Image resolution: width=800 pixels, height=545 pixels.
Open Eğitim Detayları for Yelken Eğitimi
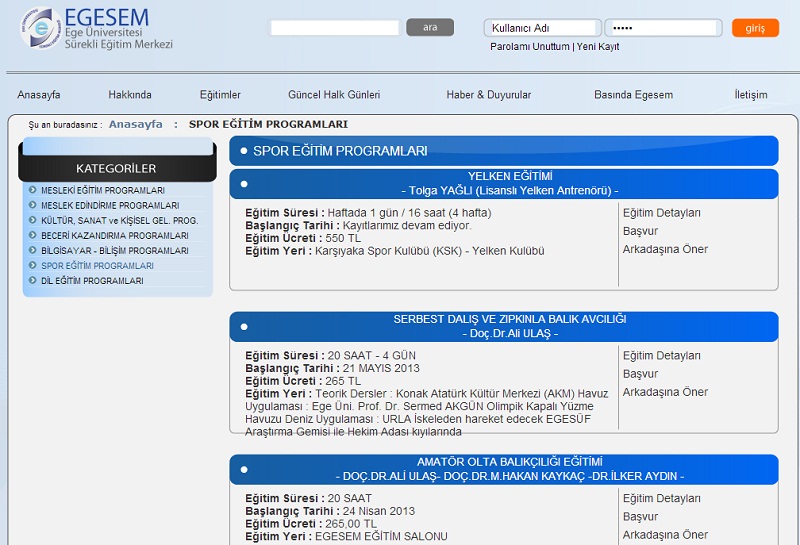(662, 213)
